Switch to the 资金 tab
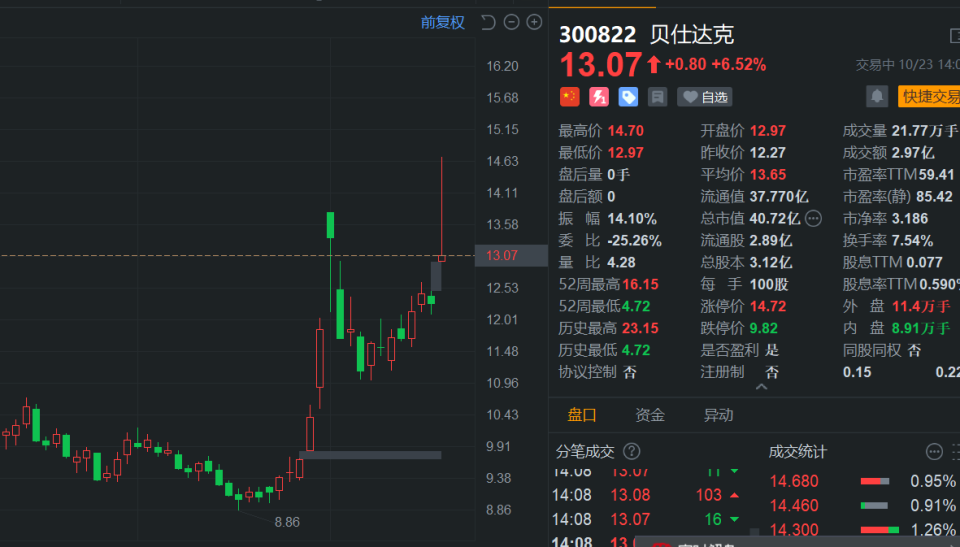The width and height of the screenshot is (960, 547). pyautogui.click(x=650, y=415)
